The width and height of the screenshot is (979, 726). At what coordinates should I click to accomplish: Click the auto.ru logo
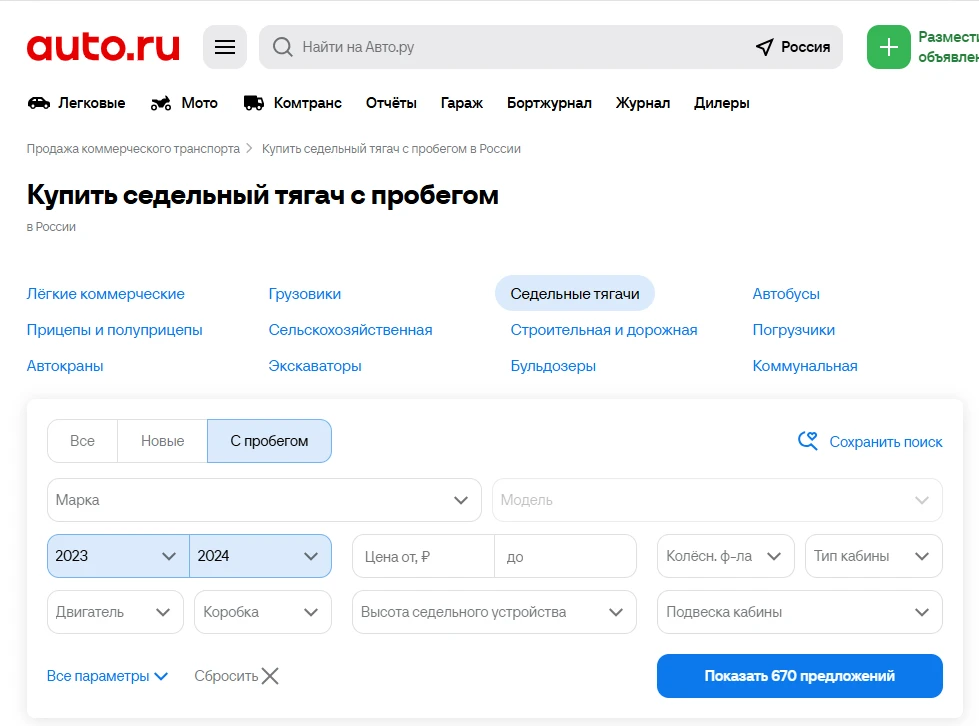tap(103, 47)
